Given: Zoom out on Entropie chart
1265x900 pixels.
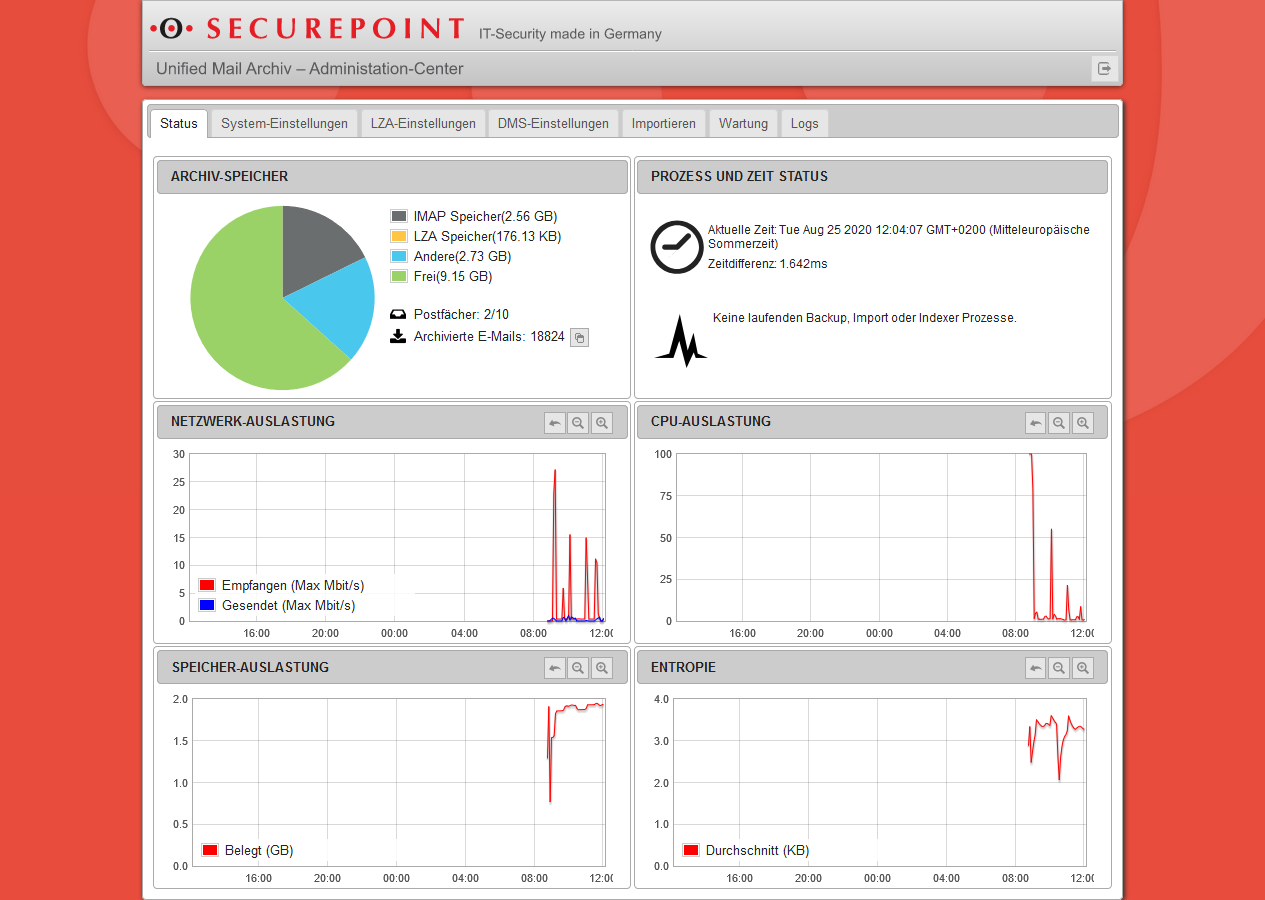Looking at the screenshot, I should pos(1059,668).
